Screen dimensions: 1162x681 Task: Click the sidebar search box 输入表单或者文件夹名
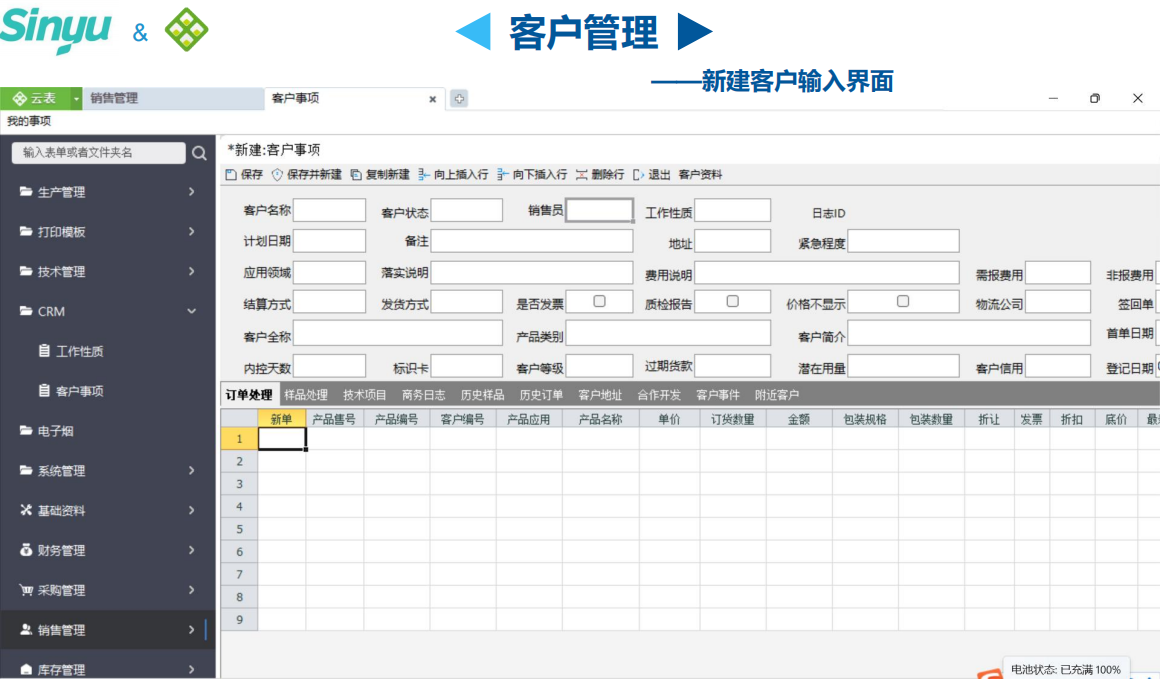(x=99, y=153)
